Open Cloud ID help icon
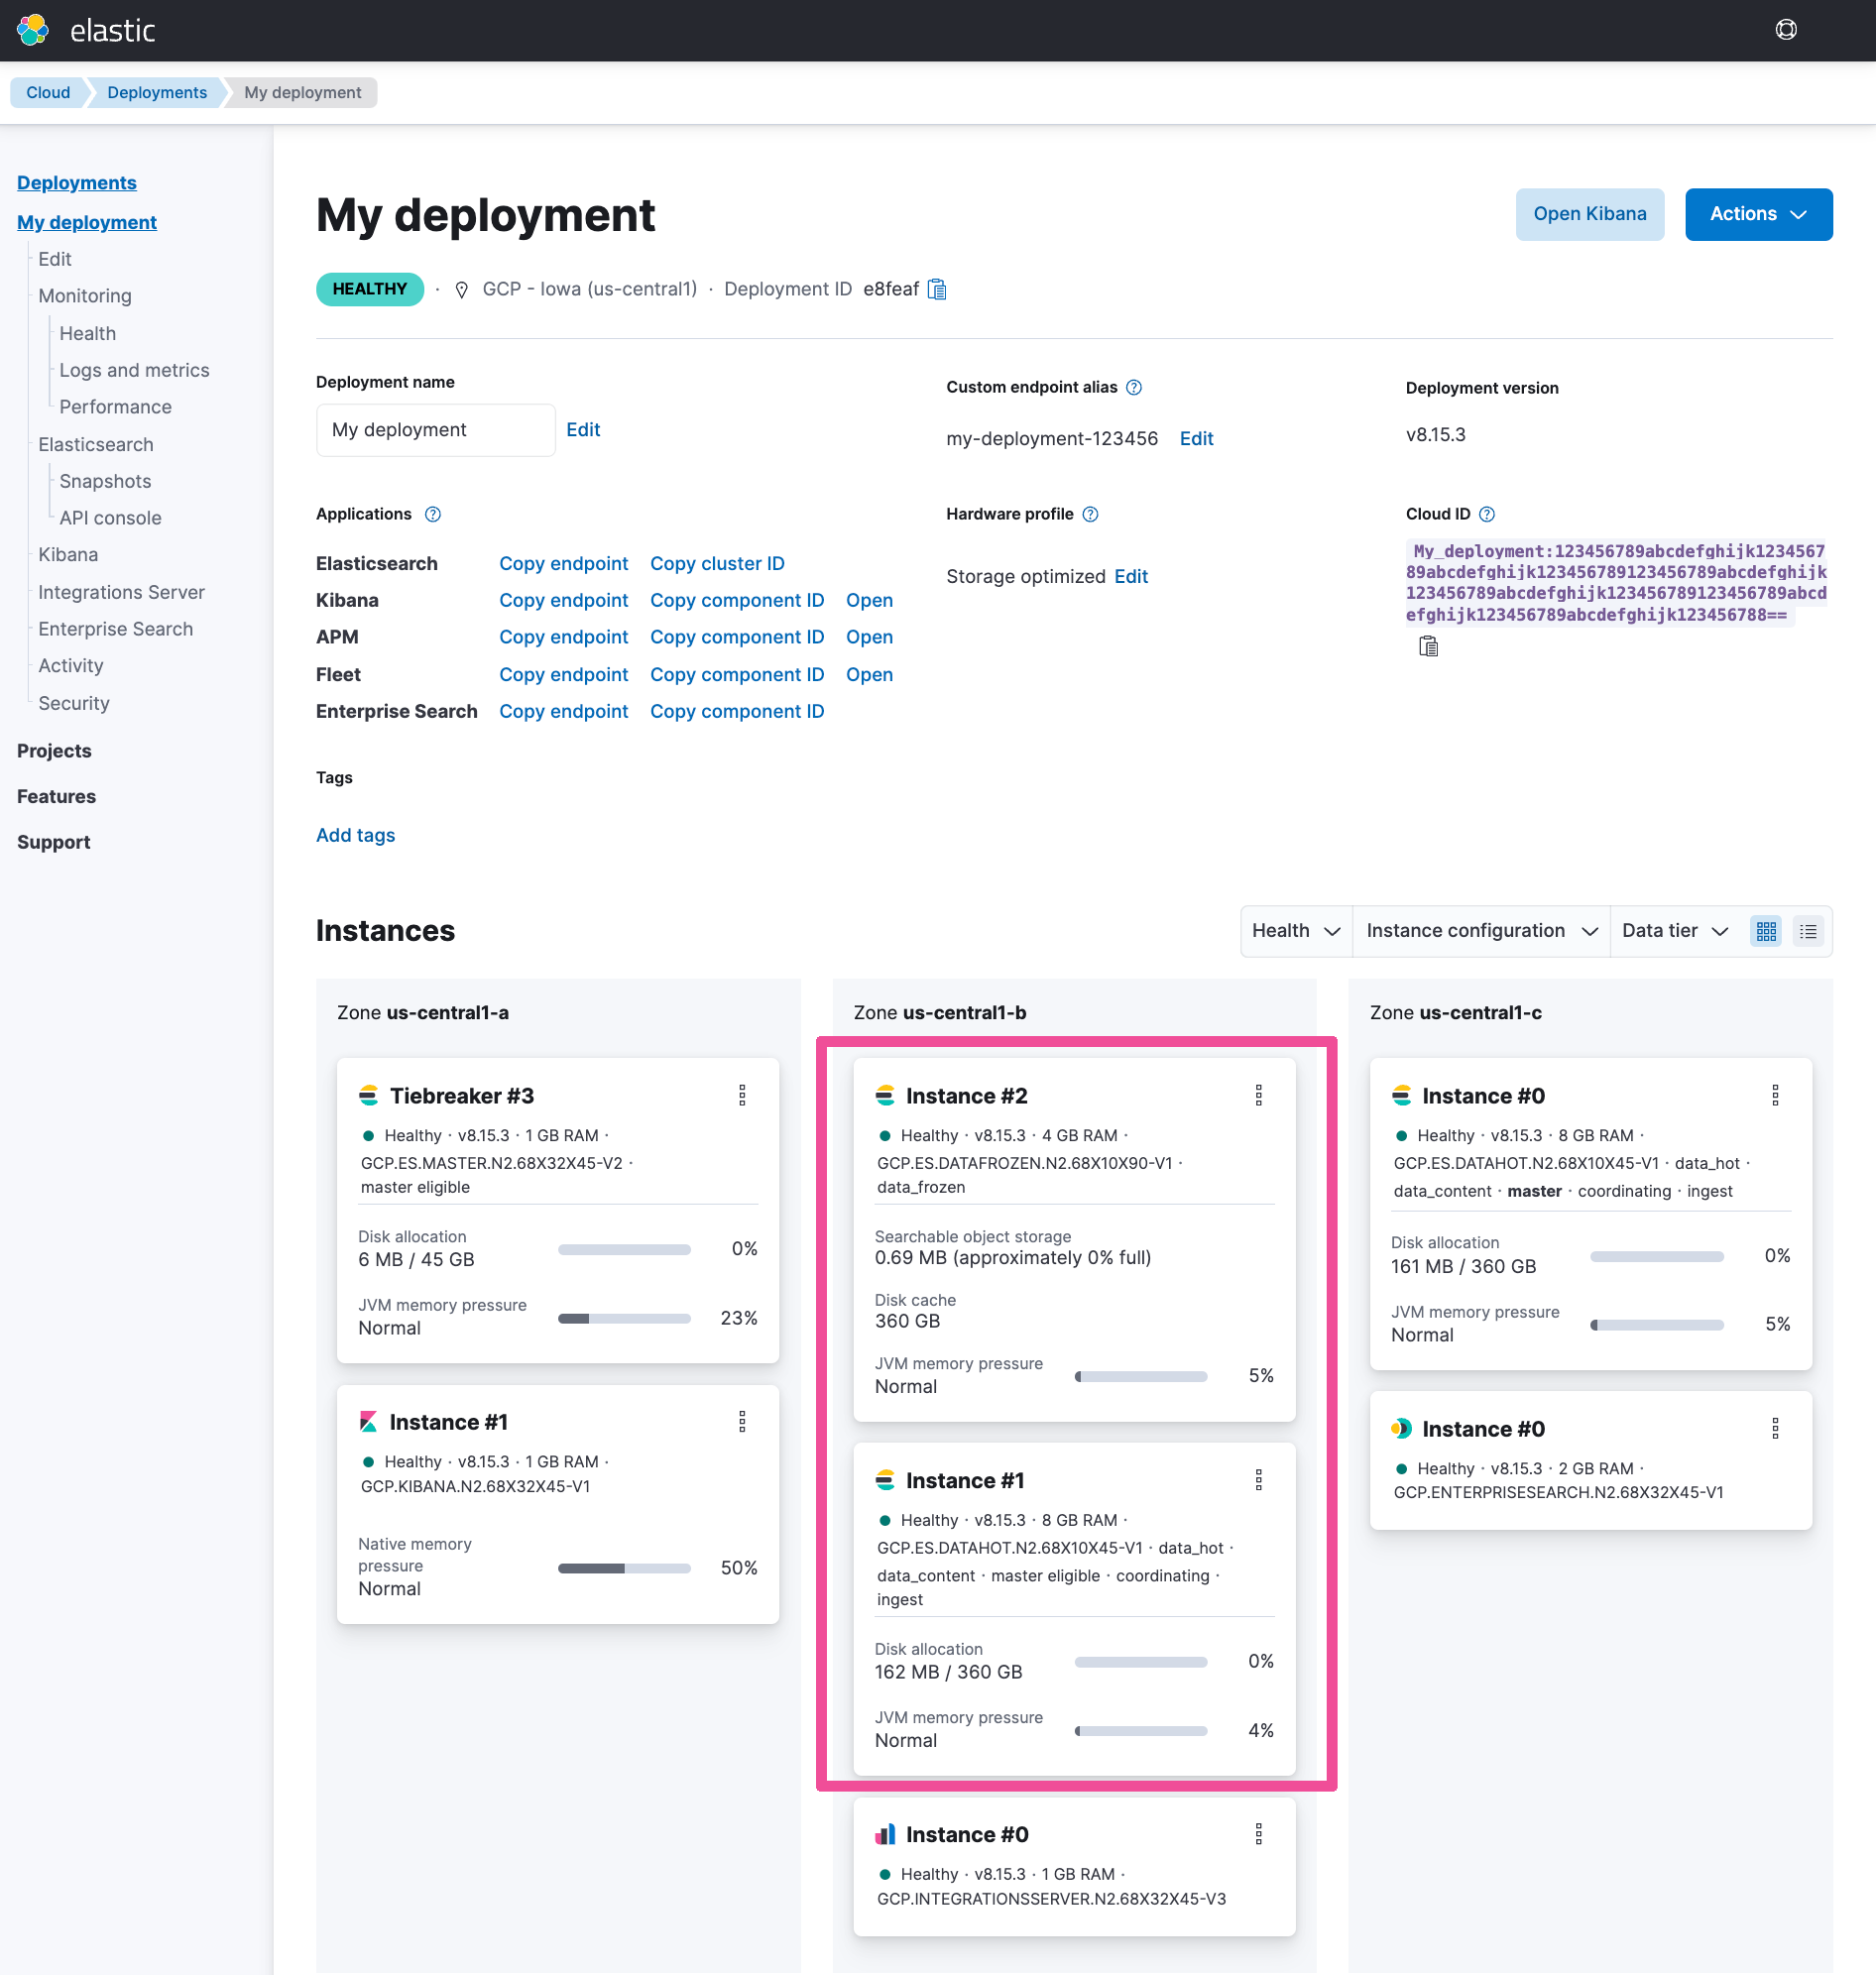Image resolution: width=1876 pixels, height=1975 pixels. click(1486, 514)
